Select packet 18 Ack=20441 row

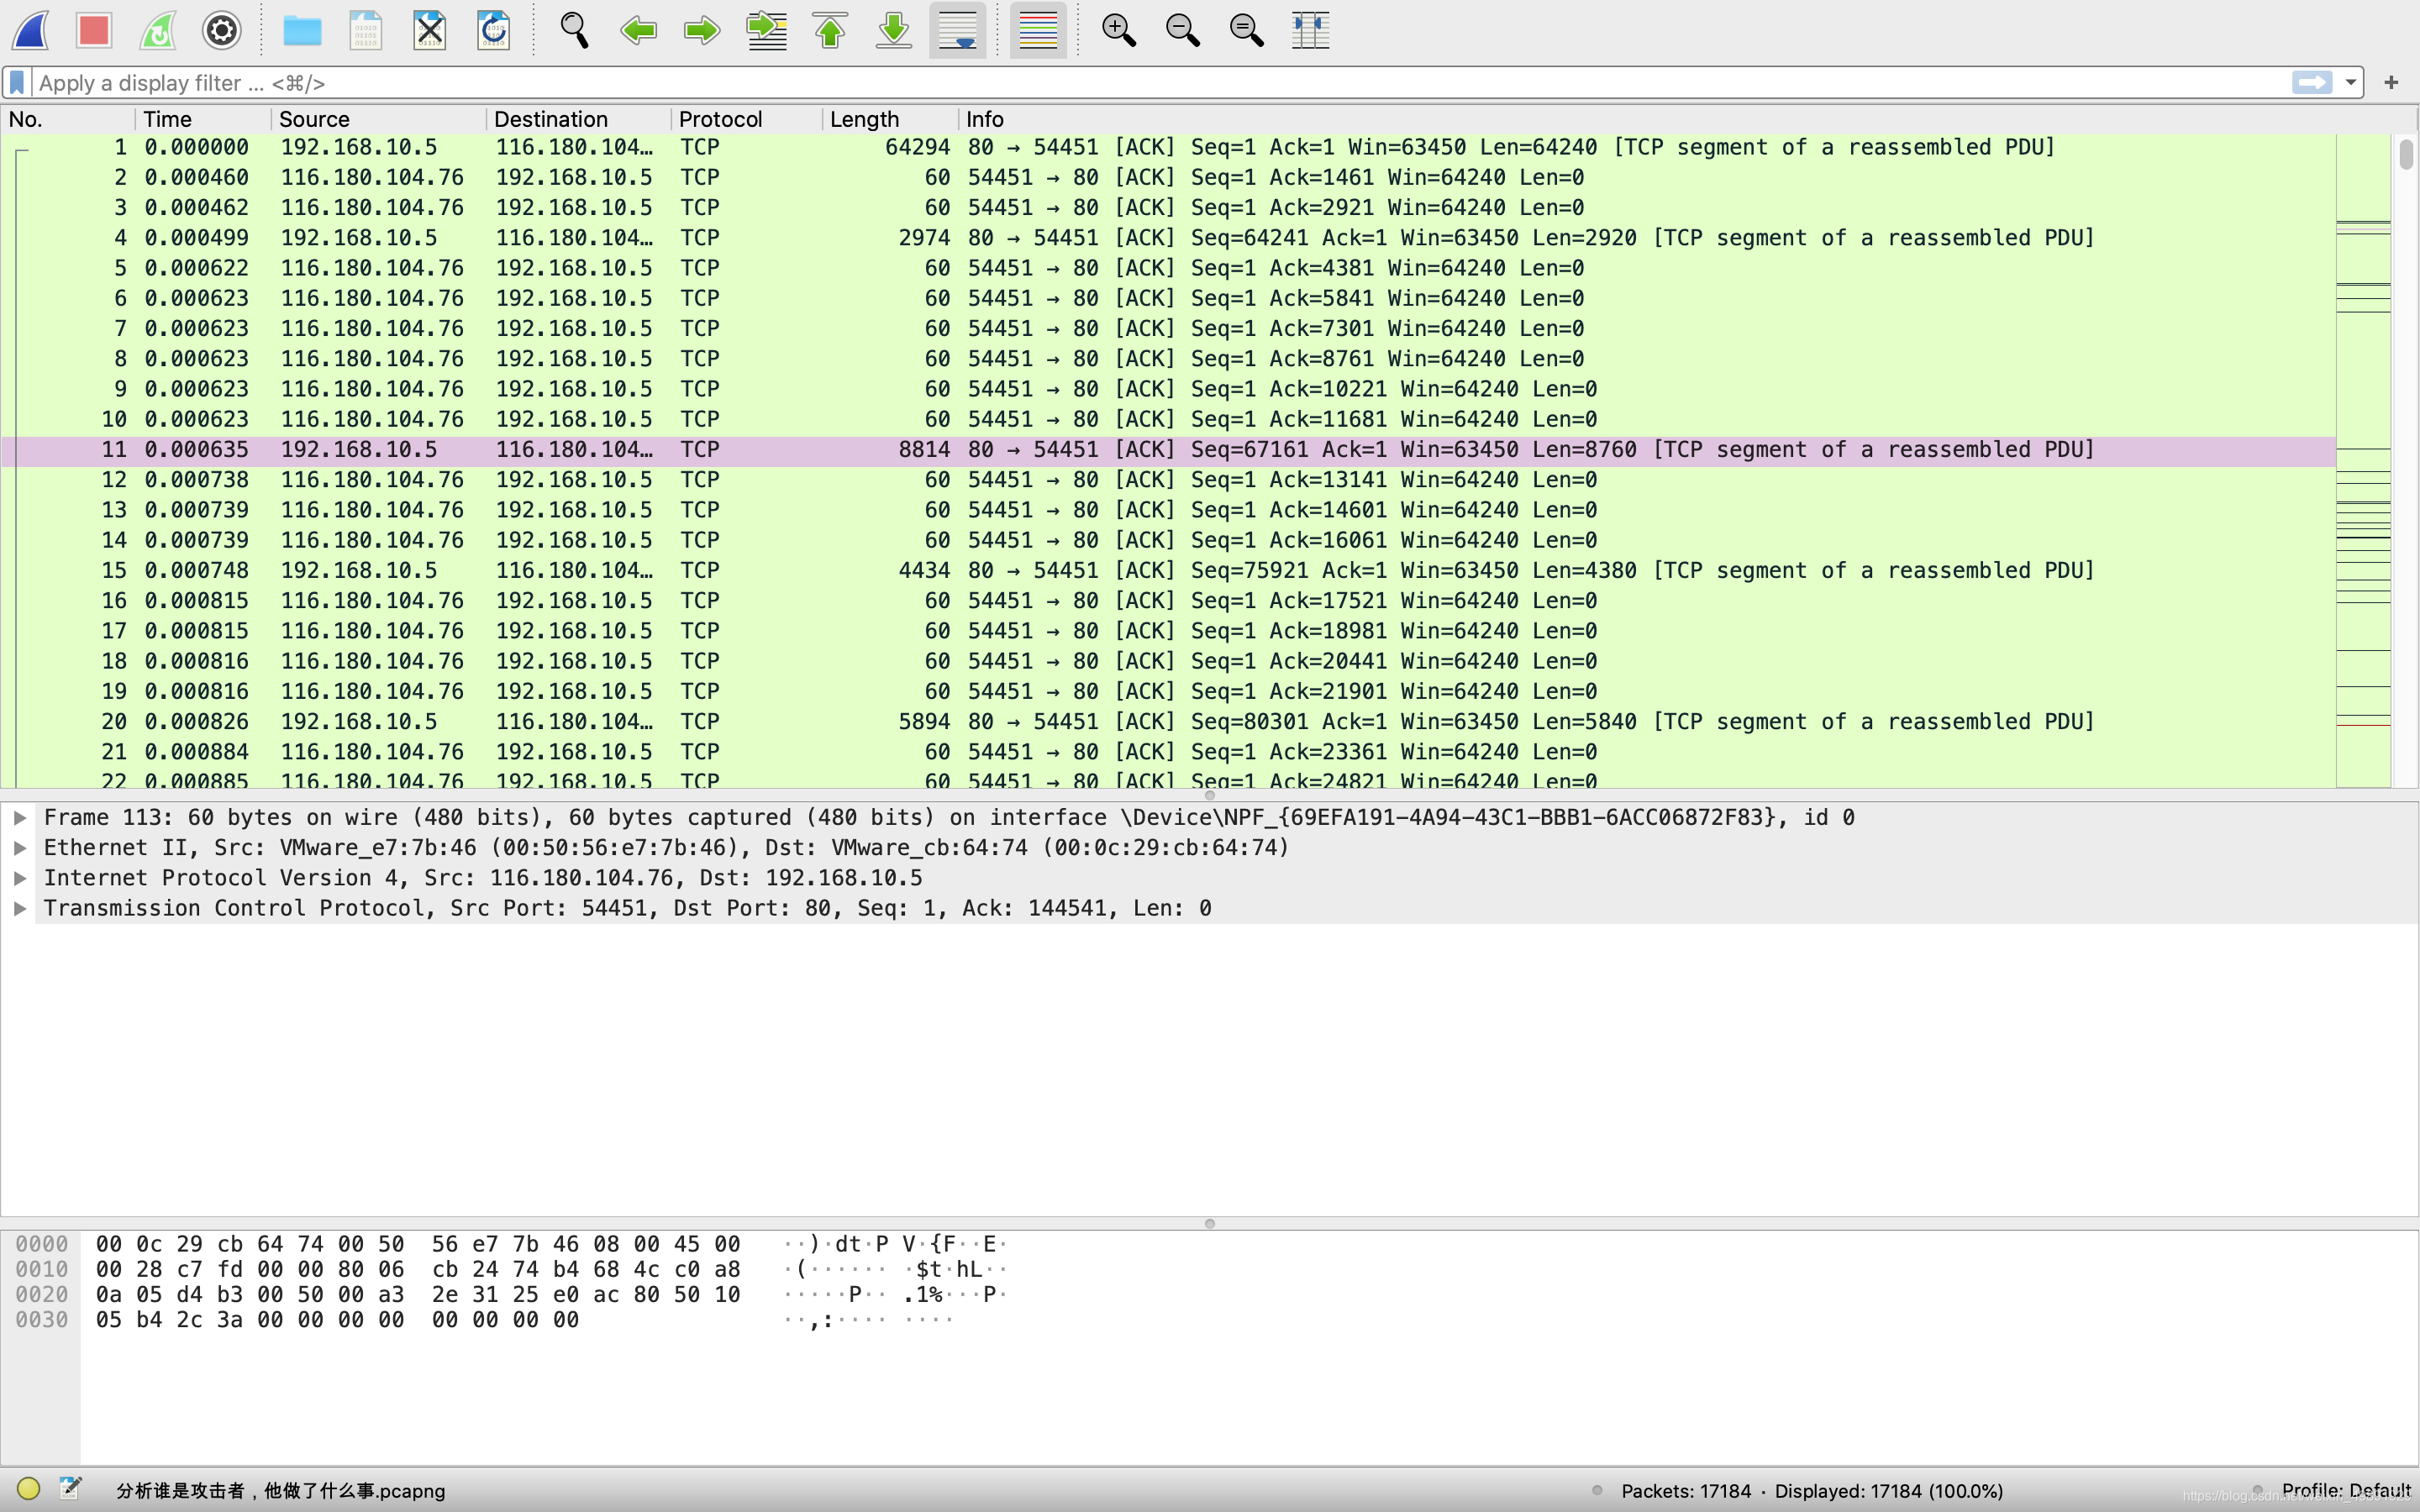click(x=1168, y=661)
